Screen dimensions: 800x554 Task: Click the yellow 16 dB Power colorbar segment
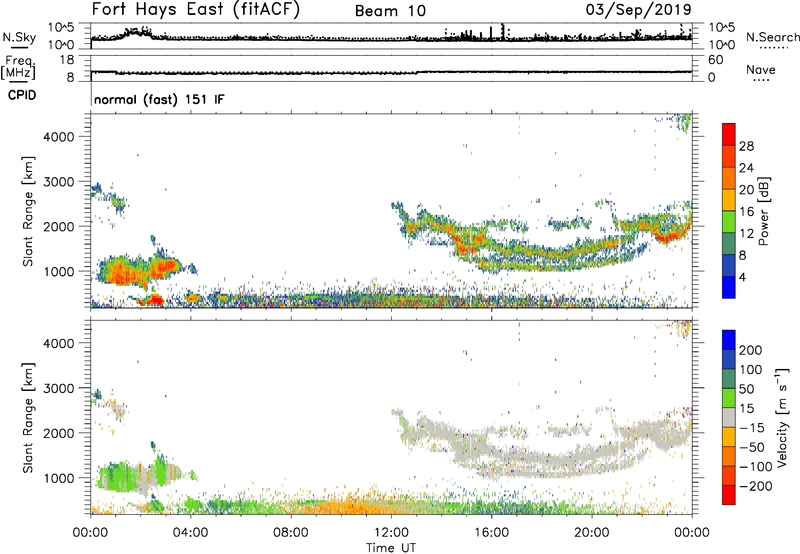729,199
